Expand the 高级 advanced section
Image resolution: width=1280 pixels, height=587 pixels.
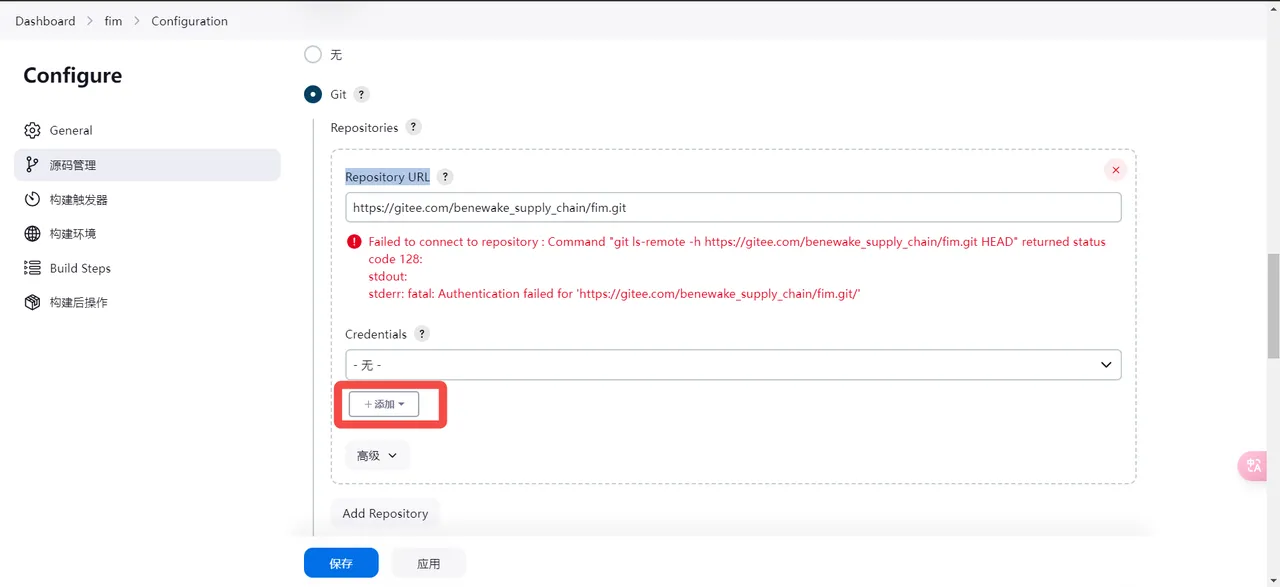pos(377,456)
